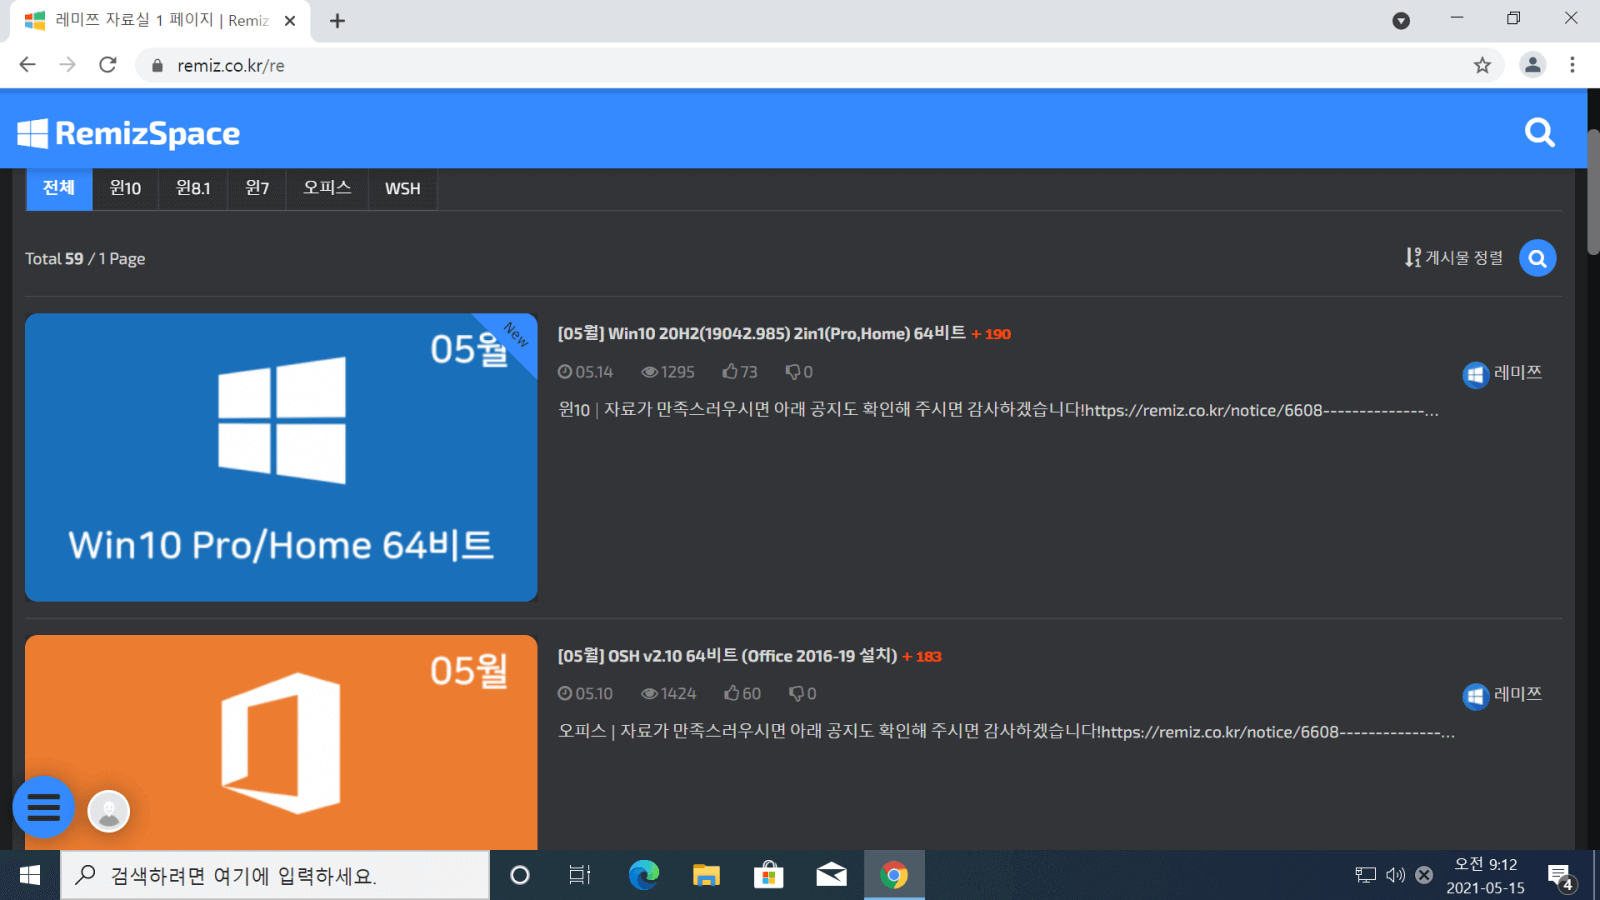Go back with the browser back arrow
Image resolution: width=1600 pixels, height=900 pixels.
click(28, 65)
